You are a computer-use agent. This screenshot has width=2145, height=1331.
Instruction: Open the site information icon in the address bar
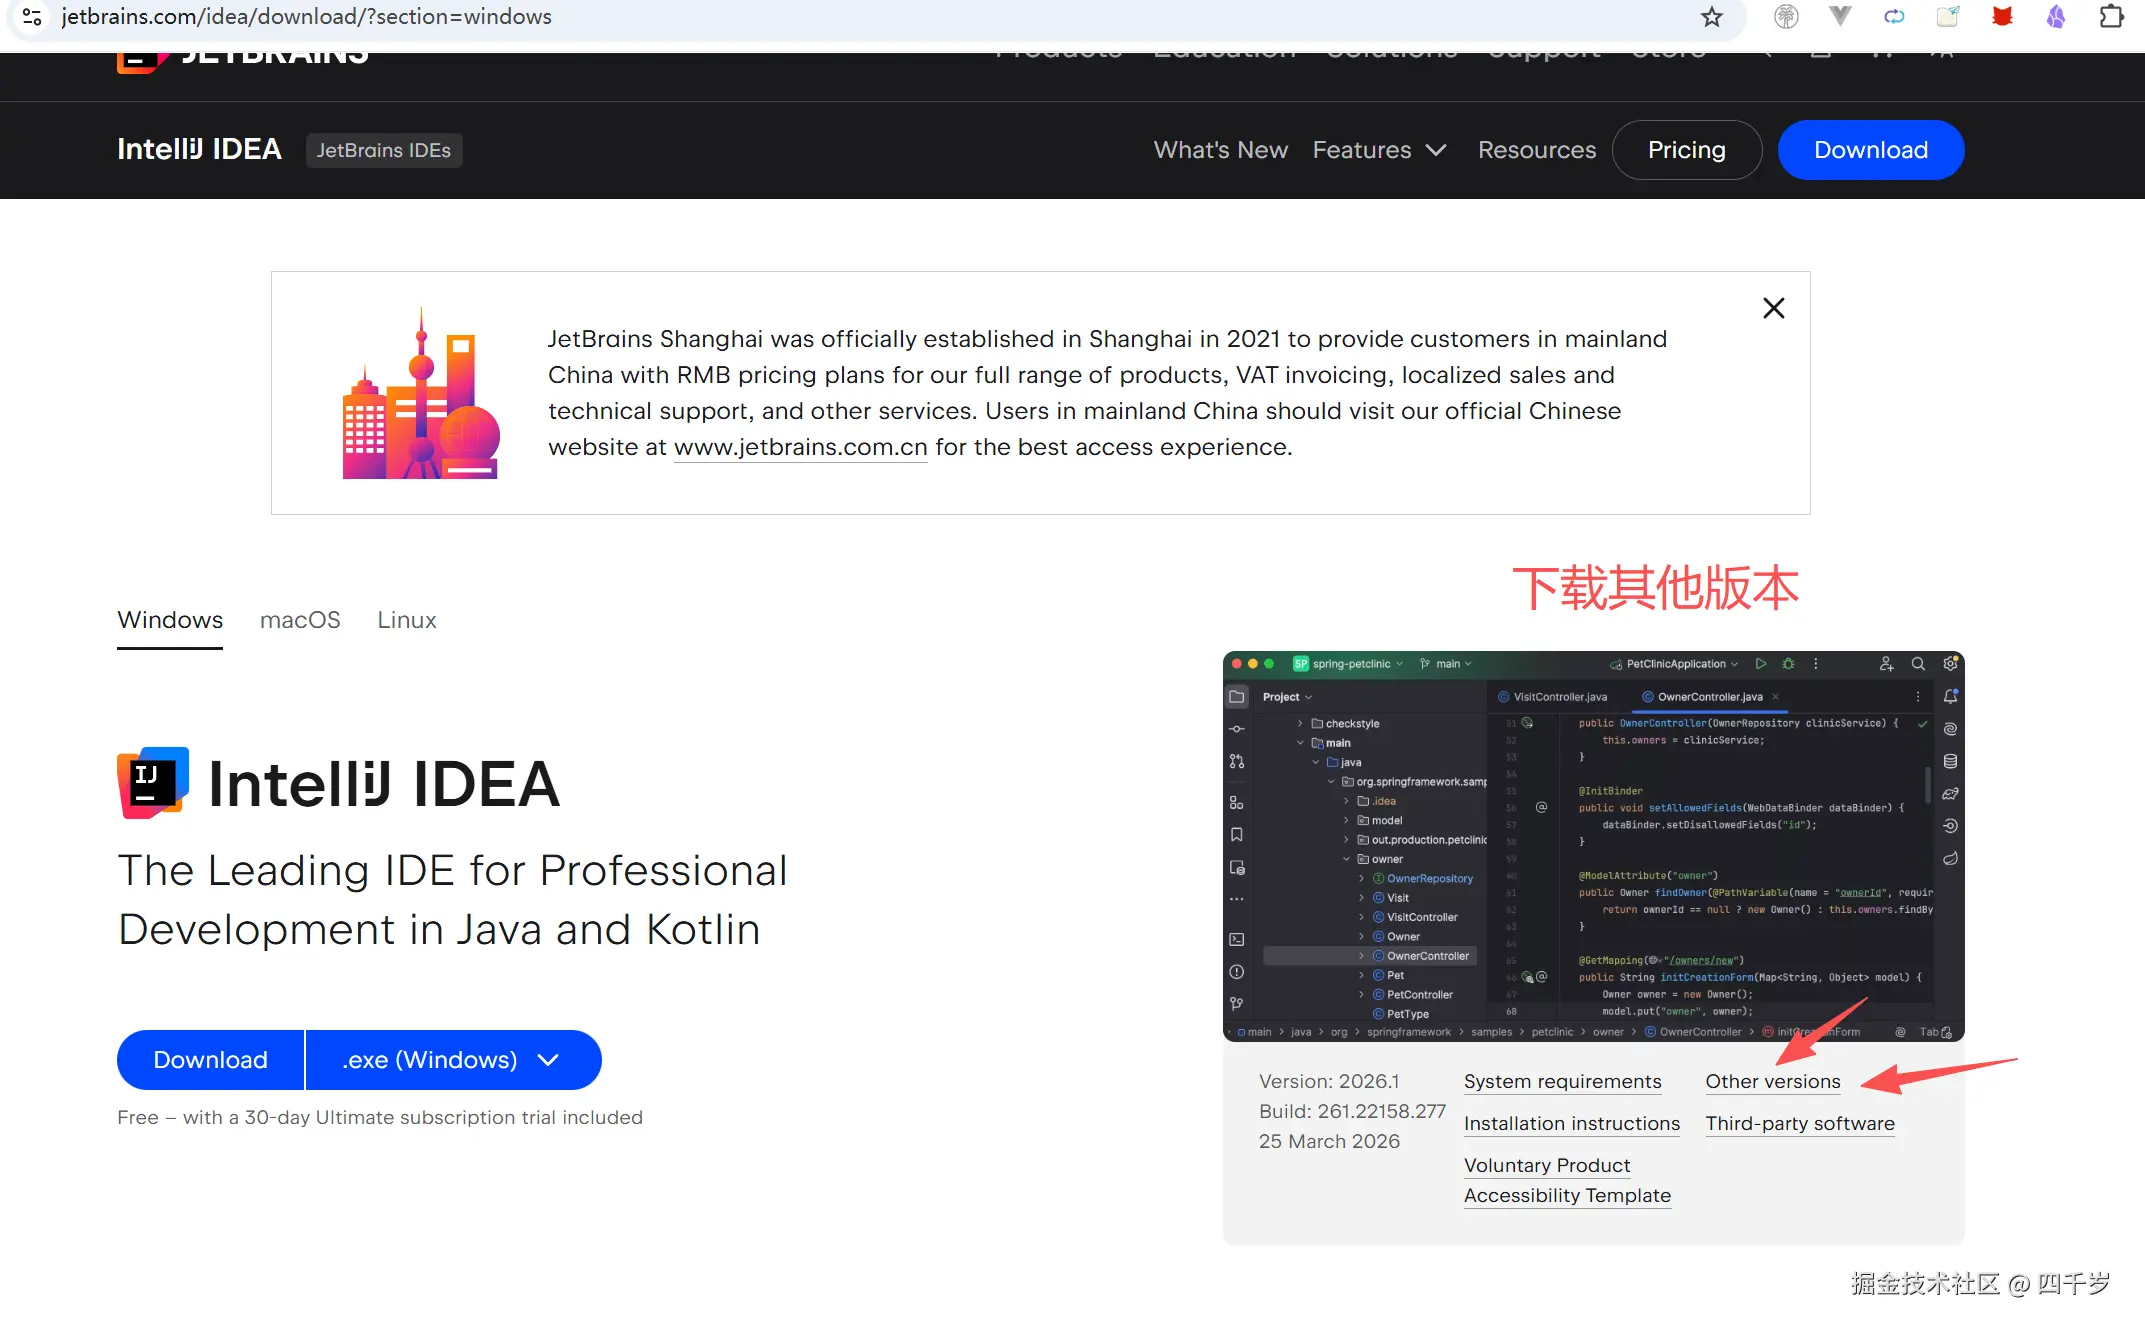[32, 17]
